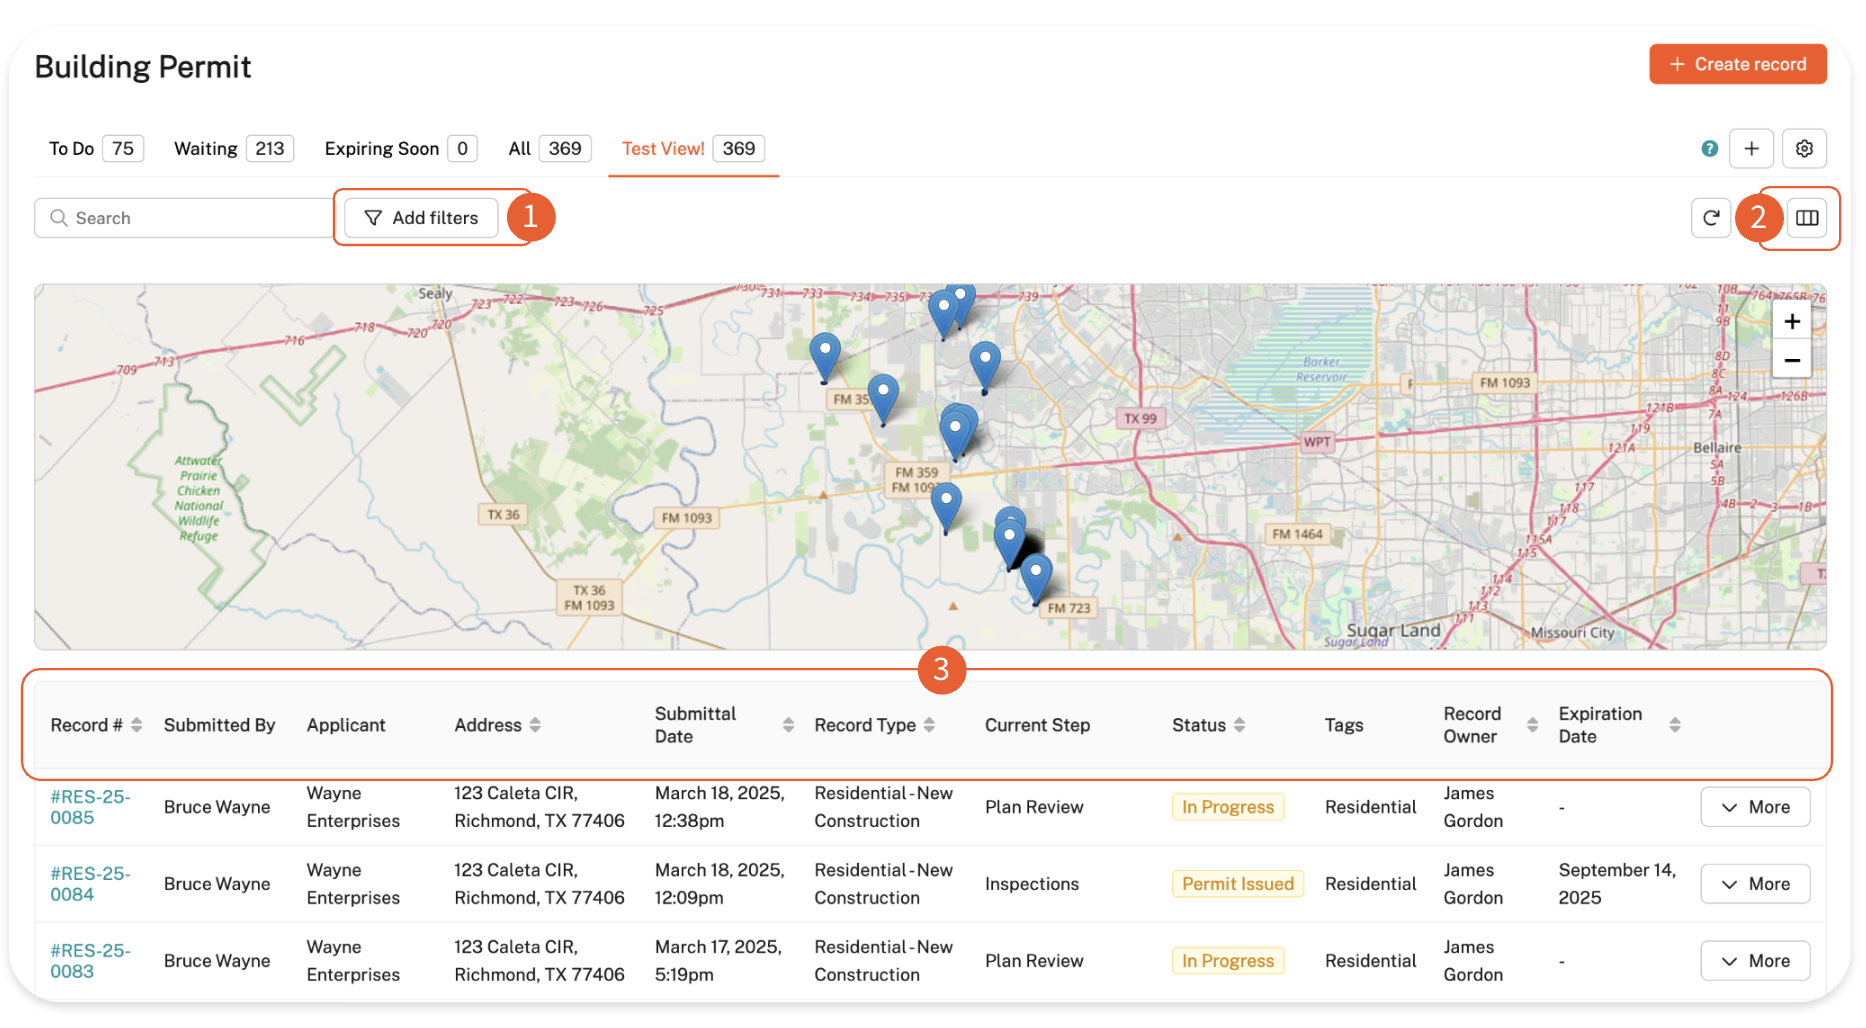Sort by Record # column arrows

137,725
